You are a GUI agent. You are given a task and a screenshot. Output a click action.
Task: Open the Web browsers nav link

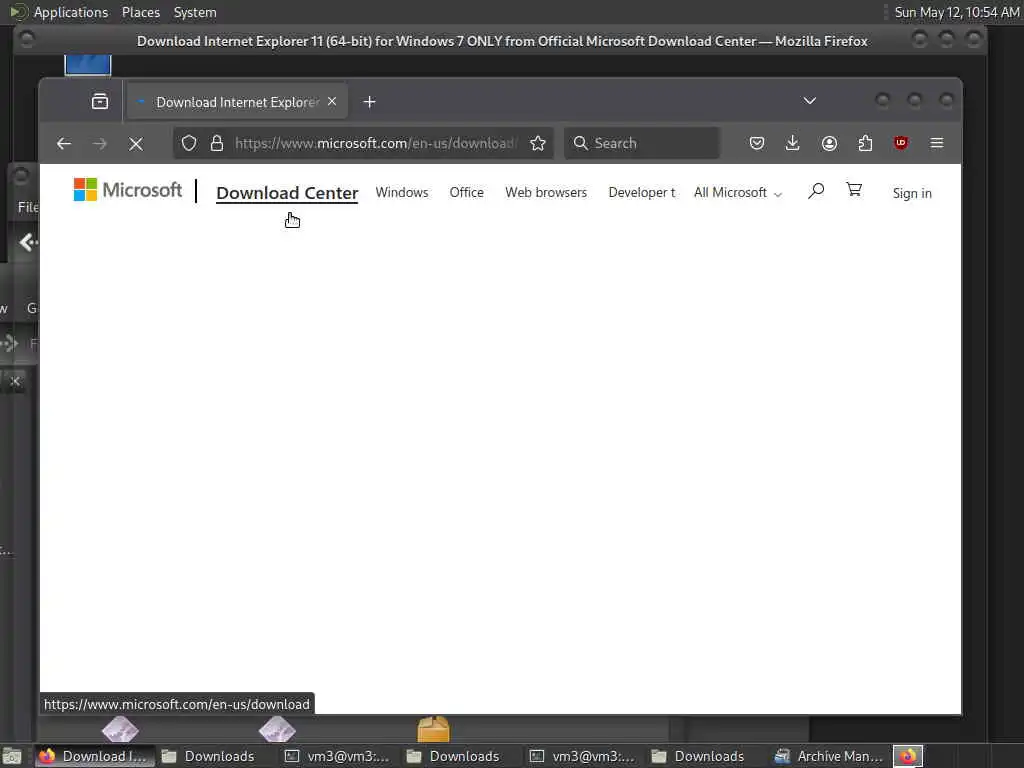546,193
